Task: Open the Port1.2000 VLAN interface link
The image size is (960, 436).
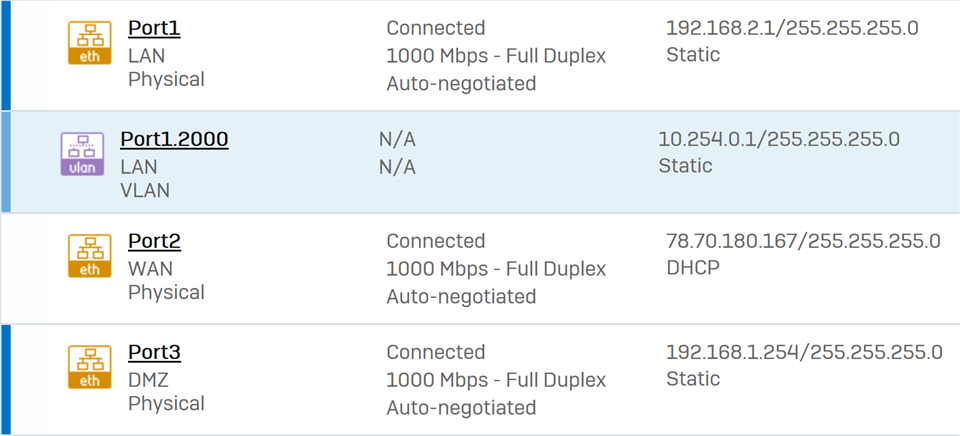Action: 174,140
